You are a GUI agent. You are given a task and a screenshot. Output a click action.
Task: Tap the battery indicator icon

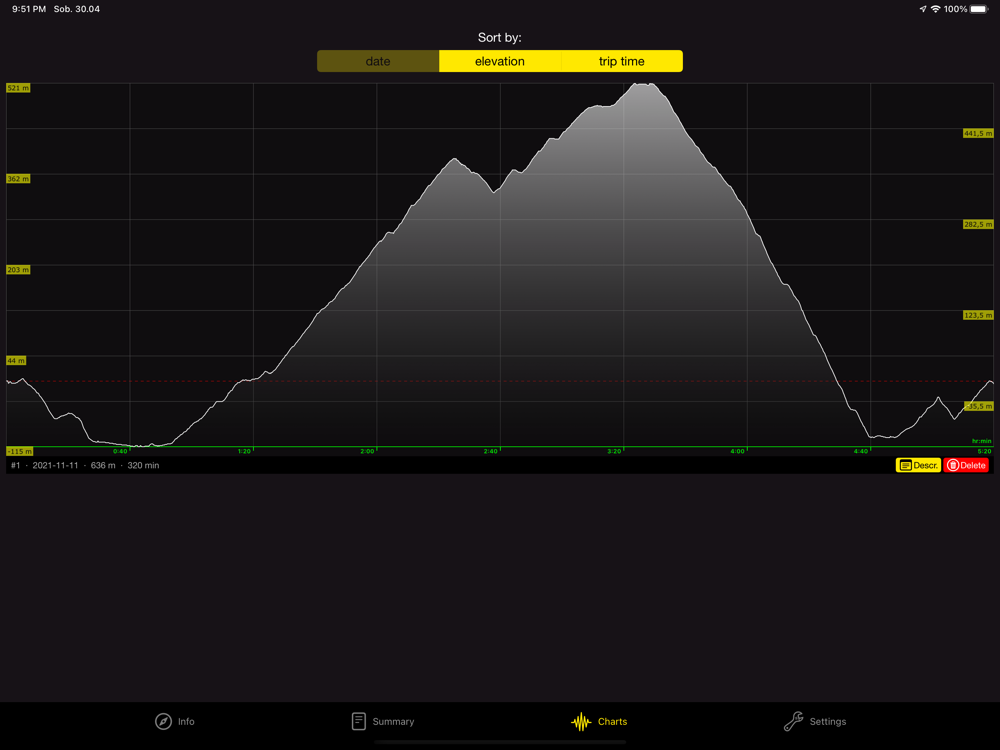click(979, 9)
